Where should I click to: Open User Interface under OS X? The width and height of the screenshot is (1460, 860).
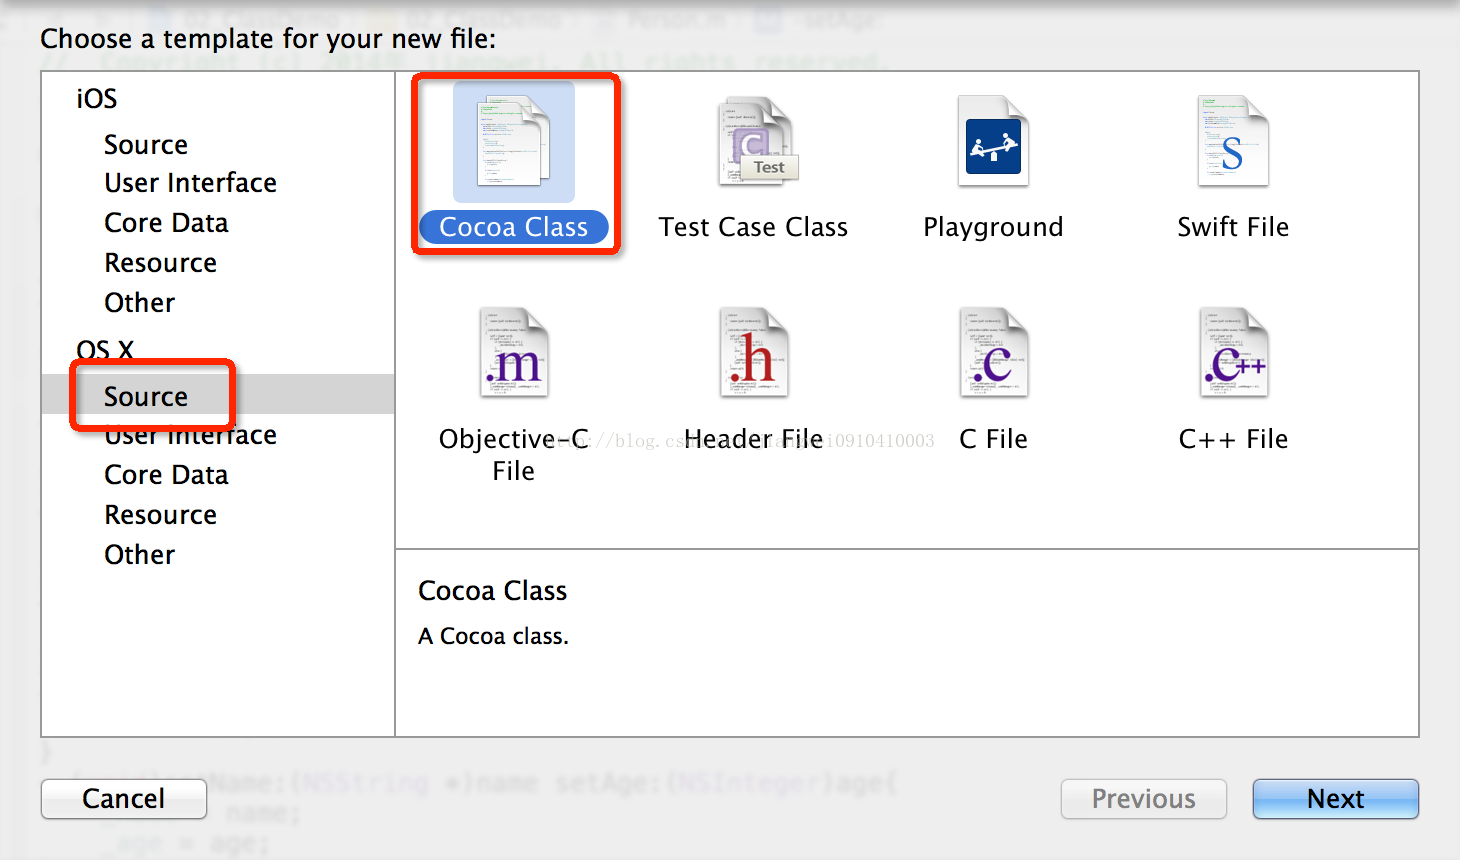pos(191,435)
